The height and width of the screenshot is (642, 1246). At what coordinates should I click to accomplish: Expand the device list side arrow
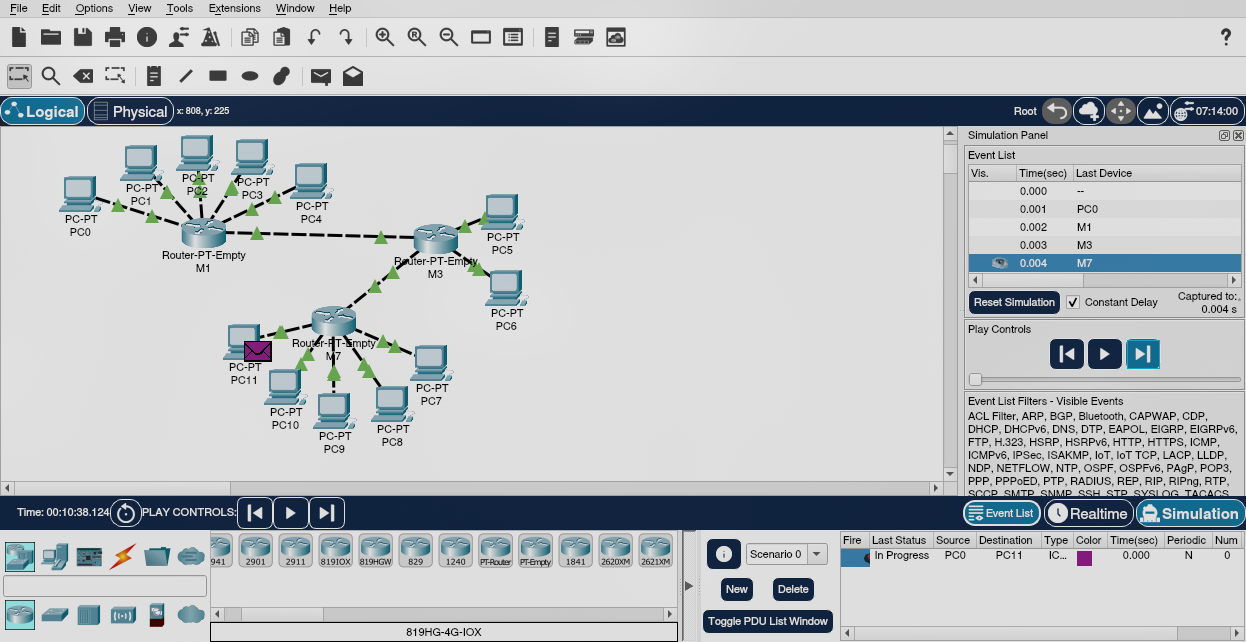(688, 585)
